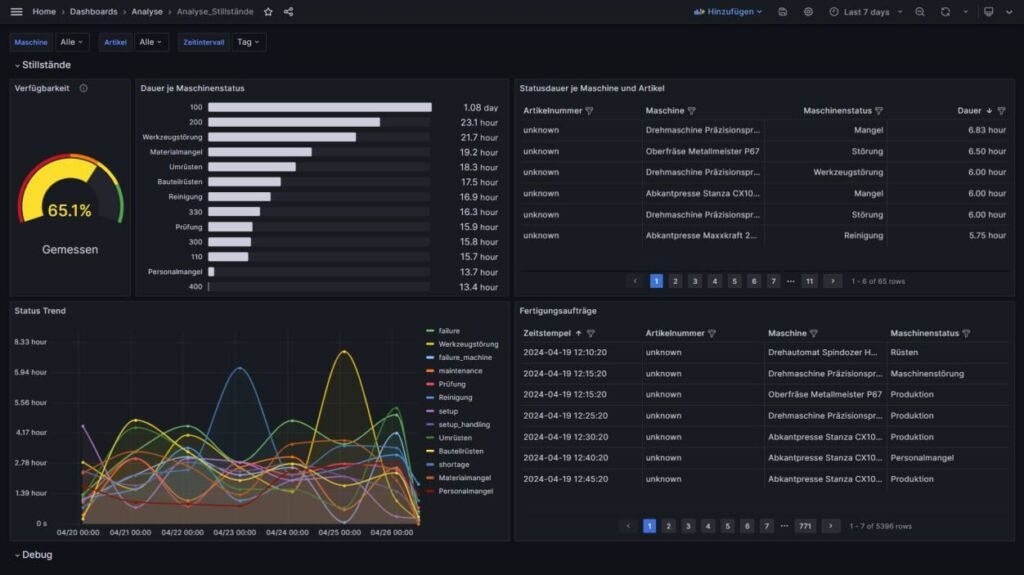Open the Maschine variable dropdown Alle
This screenshot has height=575, width=1024.
(71, 42)
